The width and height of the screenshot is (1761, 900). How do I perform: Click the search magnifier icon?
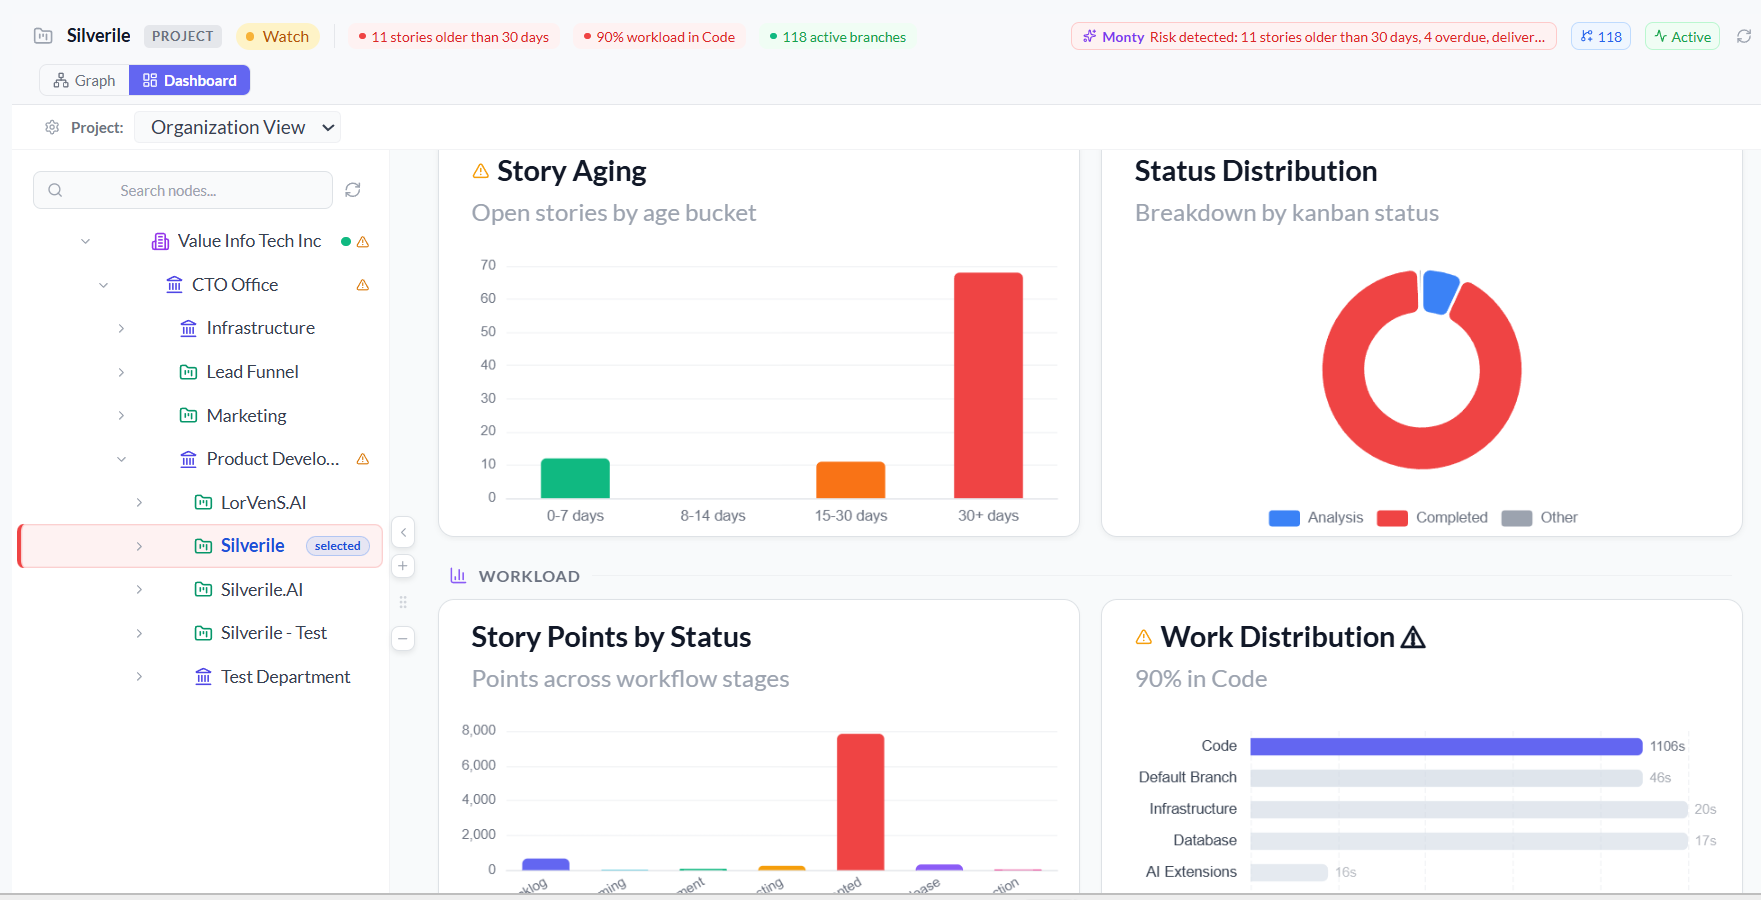(x=55, y=190)
